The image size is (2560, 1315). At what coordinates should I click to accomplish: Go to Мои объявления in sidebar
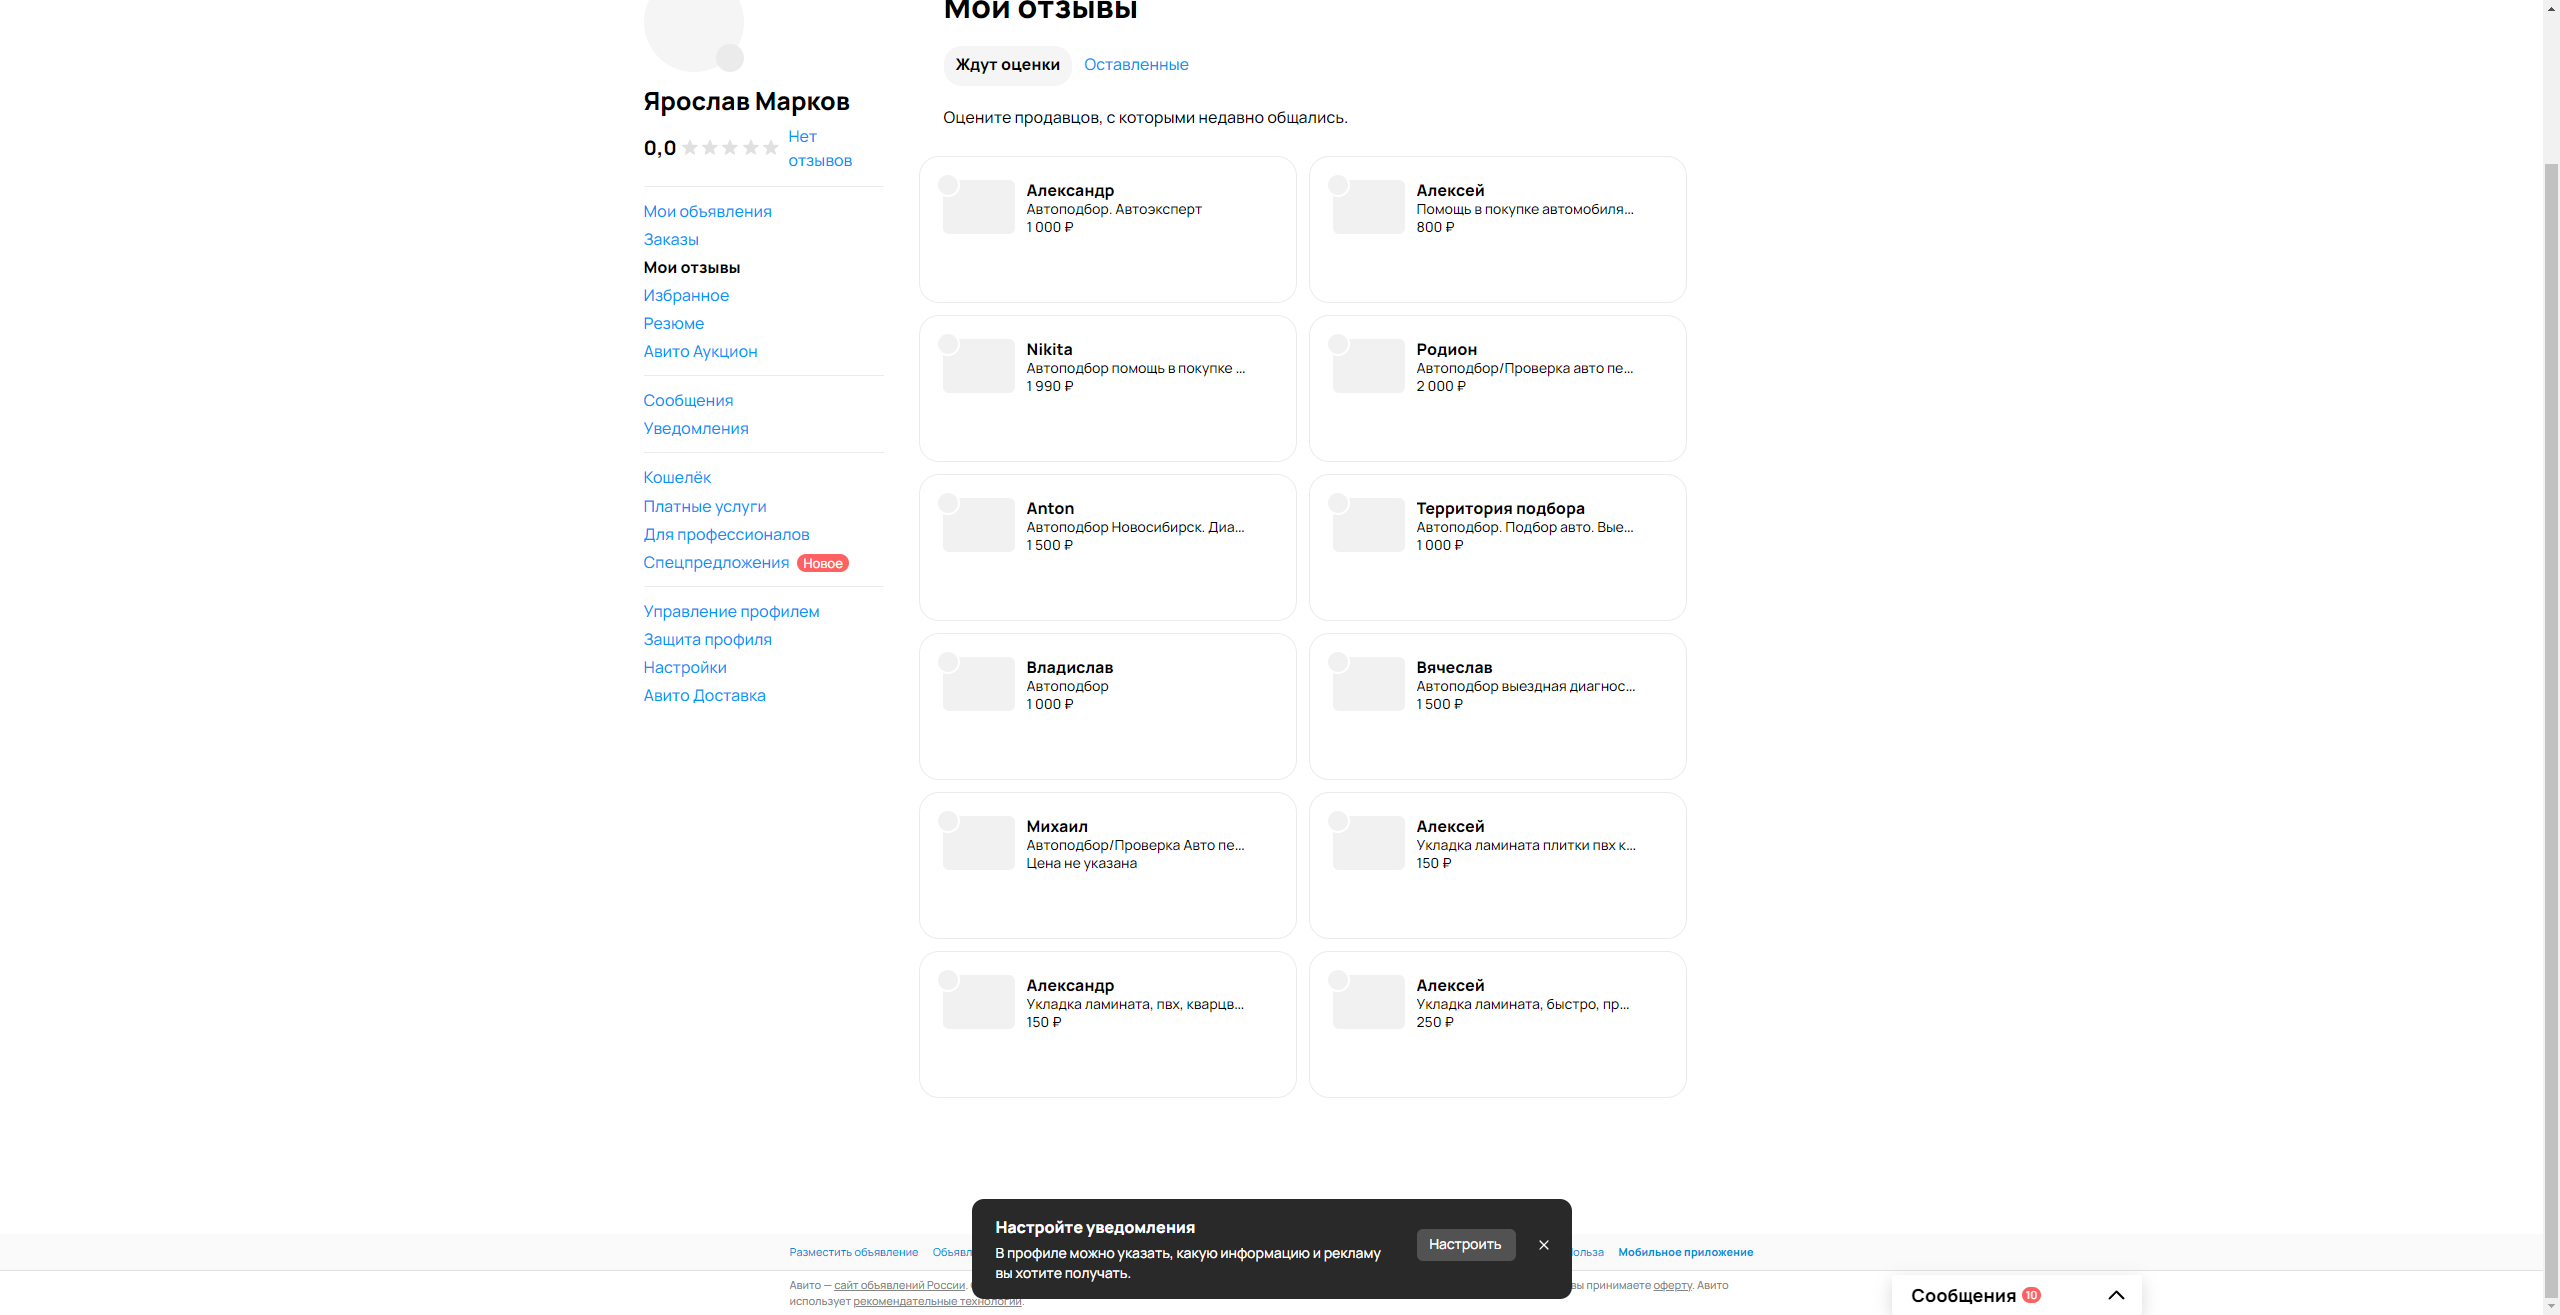(707, 212)
